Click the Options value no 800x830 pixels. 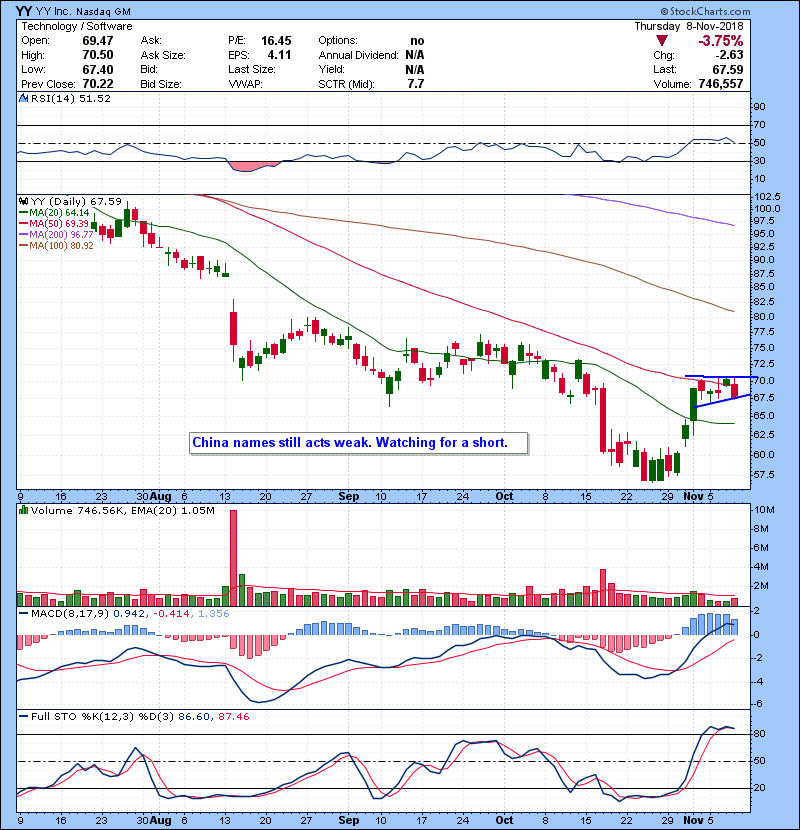417,41
